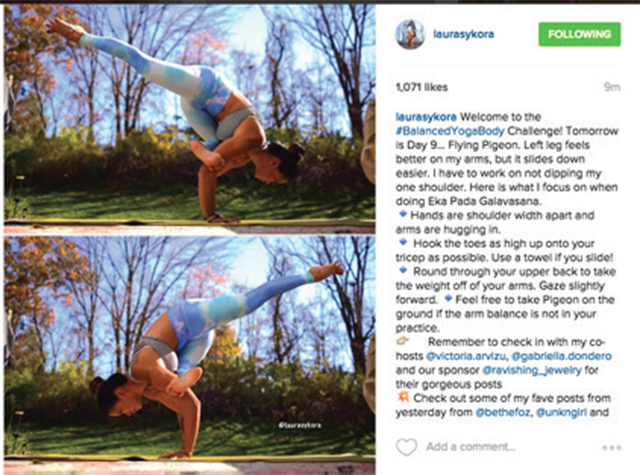Open the sponsor @ravishing_jewelry link
The width and height of the screenshot is (640, 475).
click(532, 370)
